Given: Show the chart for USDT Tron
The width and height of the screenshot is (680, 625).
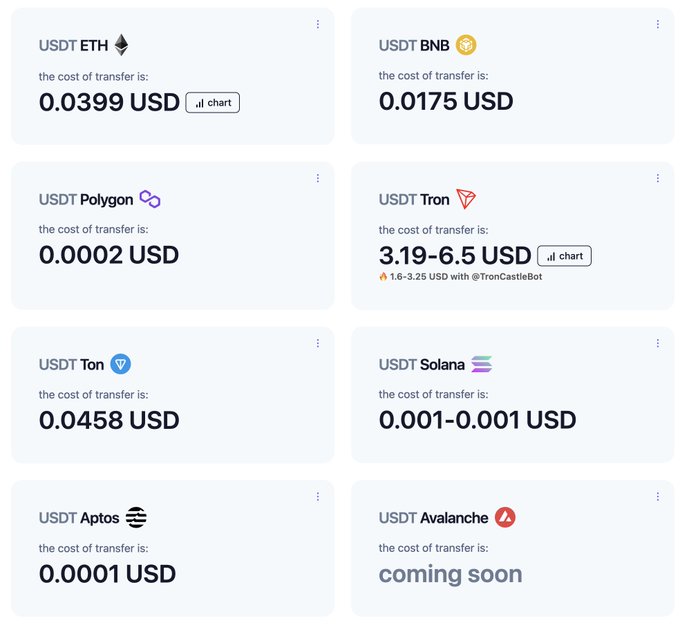Looking at the screenshot, I should point(564,256).
